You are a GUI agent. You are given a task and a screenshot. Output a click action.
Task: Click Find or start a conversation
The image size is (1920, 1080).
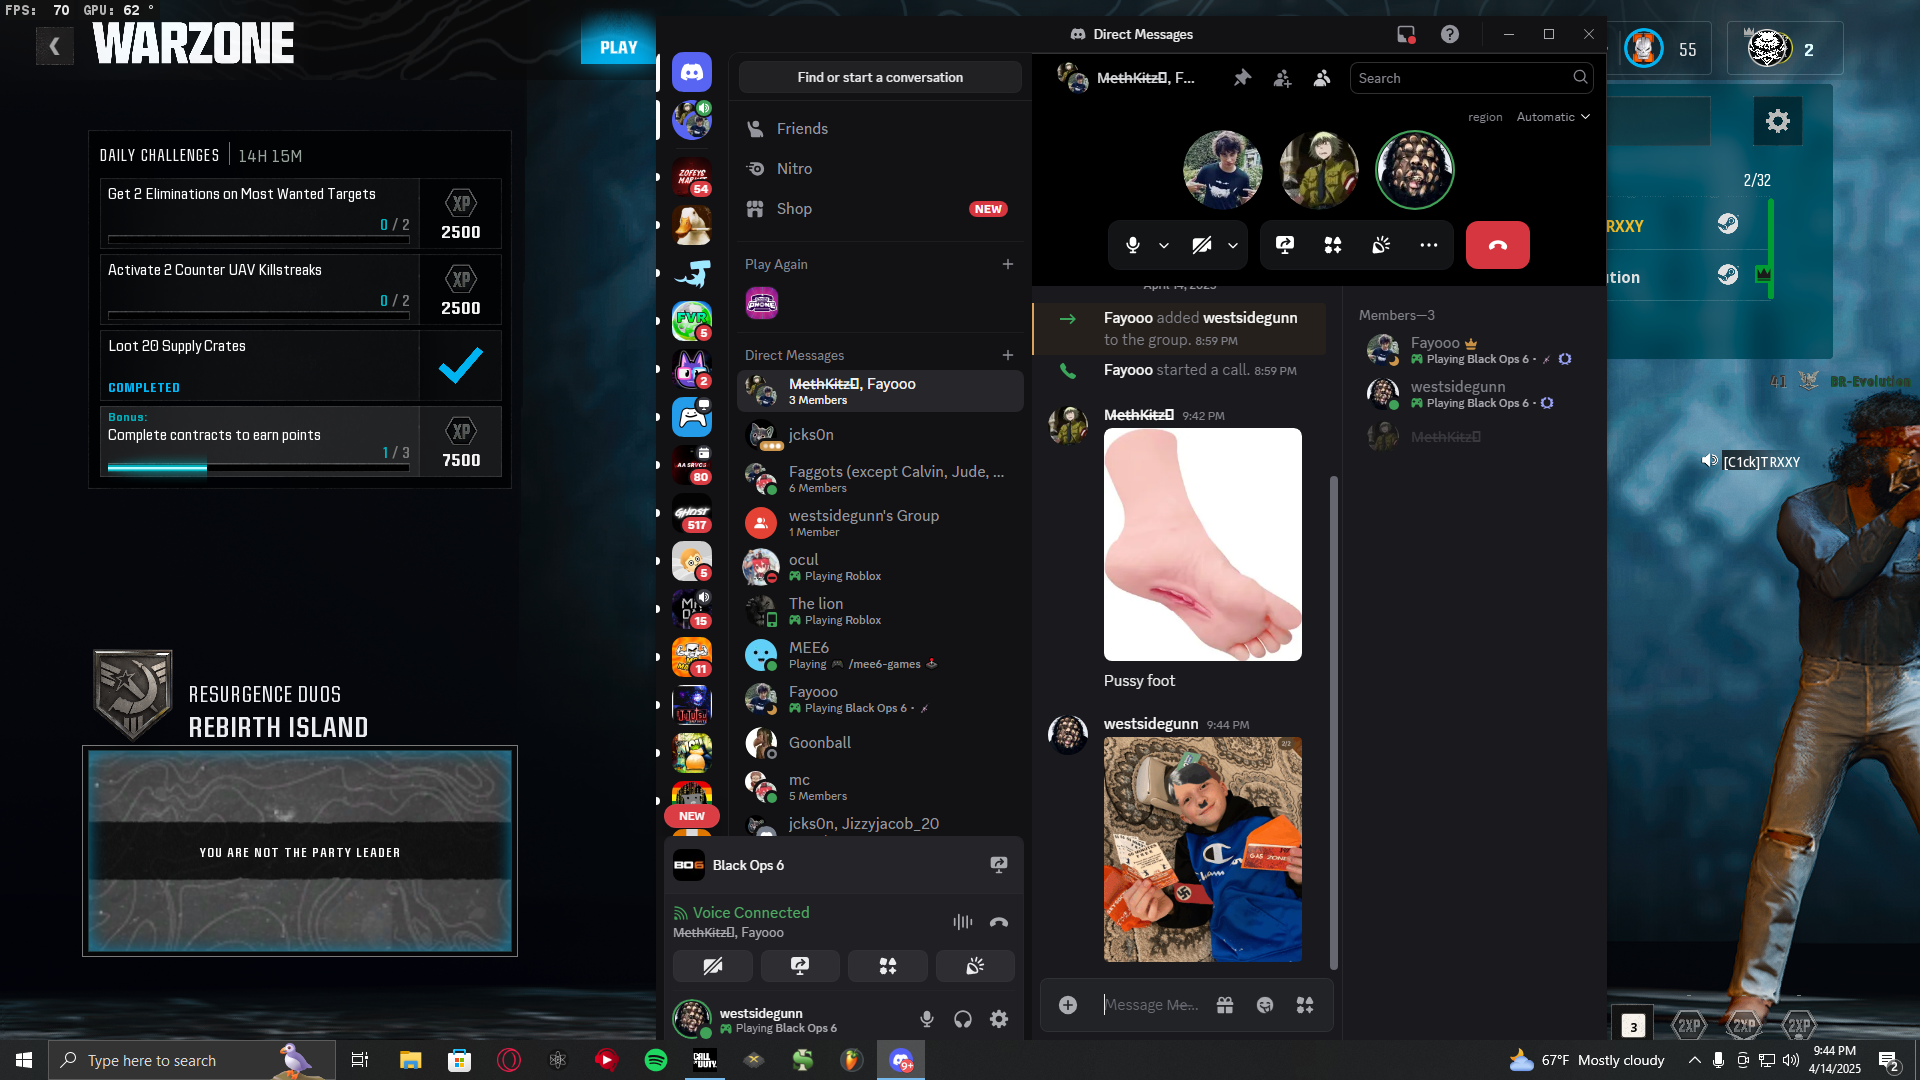coord(880,77)
